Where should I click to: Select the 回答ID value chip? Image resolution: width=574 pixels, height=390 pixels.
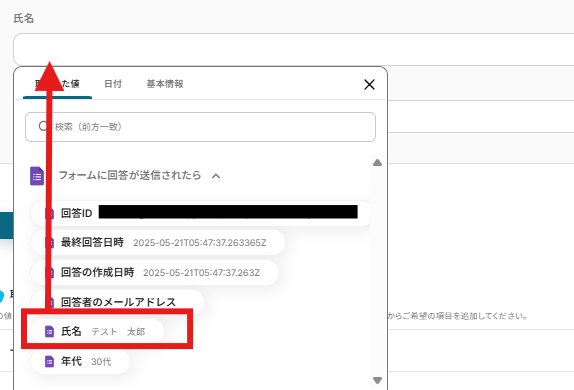[x=201, y=213]
